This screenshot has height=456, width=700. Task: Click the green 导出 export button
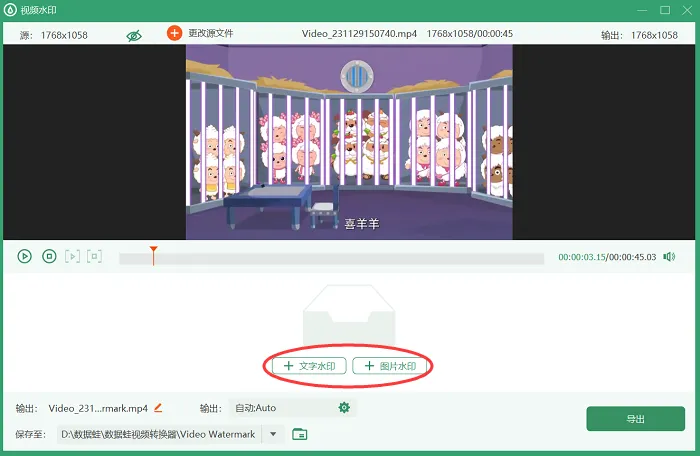tap(635, 418)
